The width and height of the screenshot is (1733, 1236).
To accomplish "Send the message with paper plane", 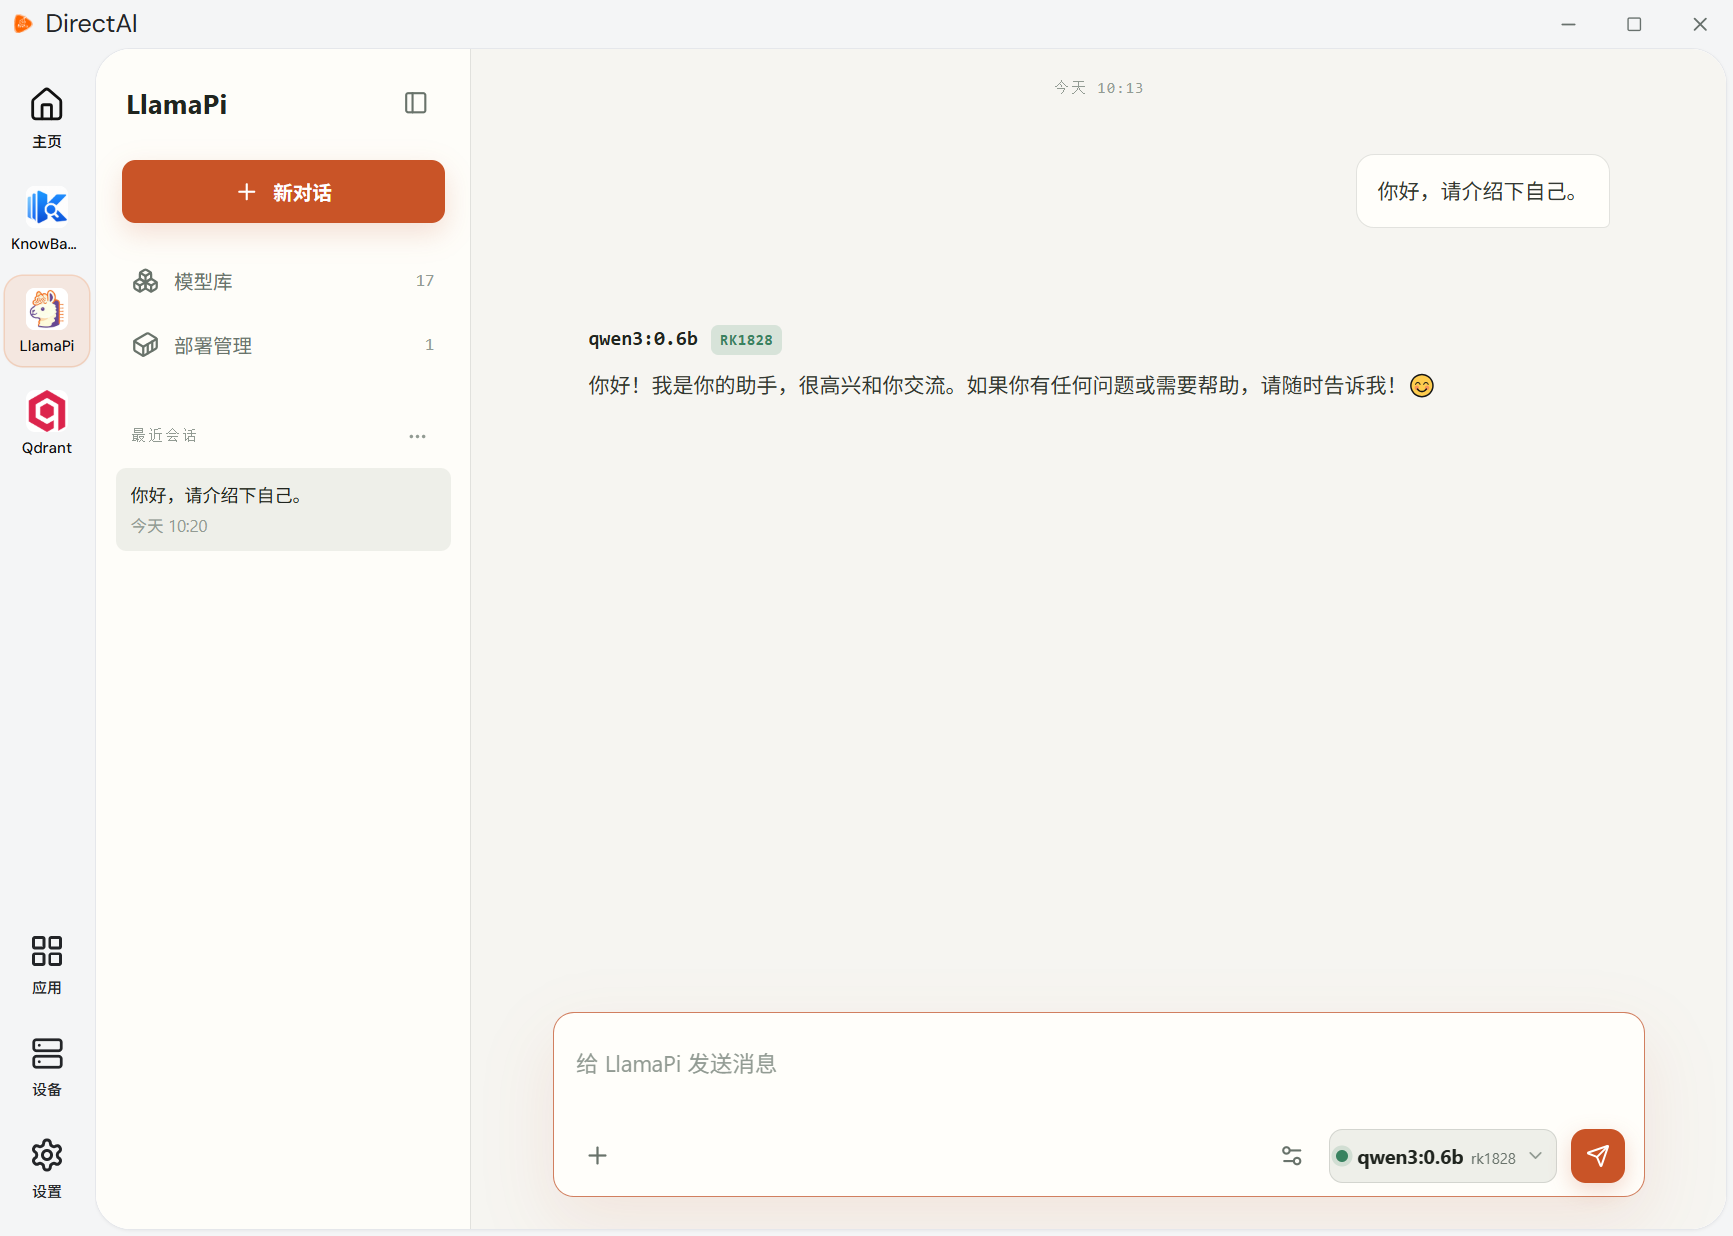I will 1597,1156.
